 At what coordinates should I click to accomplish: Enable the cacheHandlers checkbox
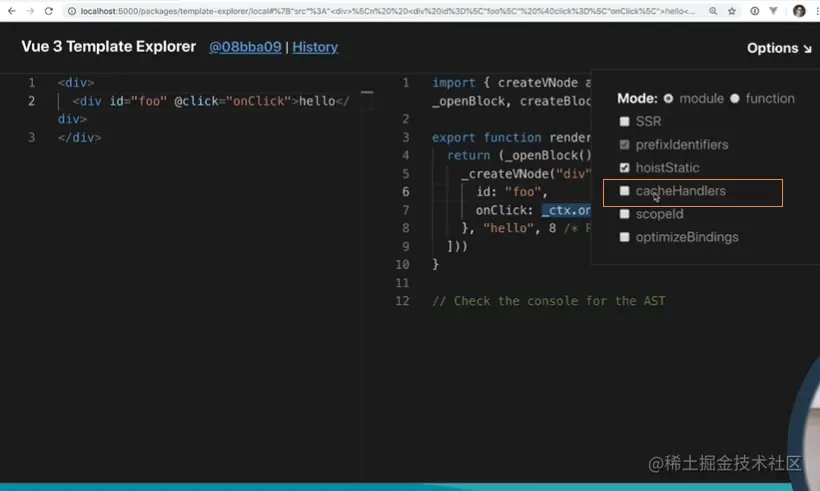point(624,191)
